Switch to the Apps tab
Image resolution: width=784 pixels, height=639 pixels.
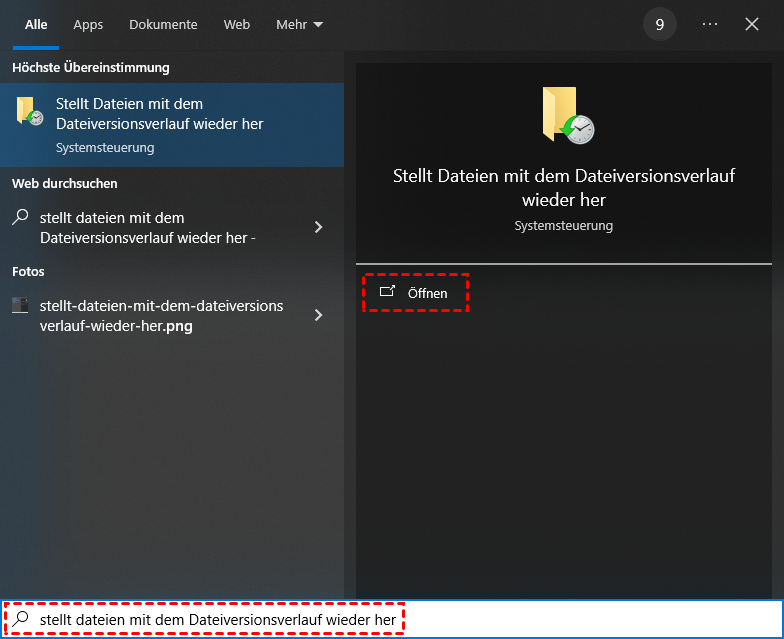point(88,24)
